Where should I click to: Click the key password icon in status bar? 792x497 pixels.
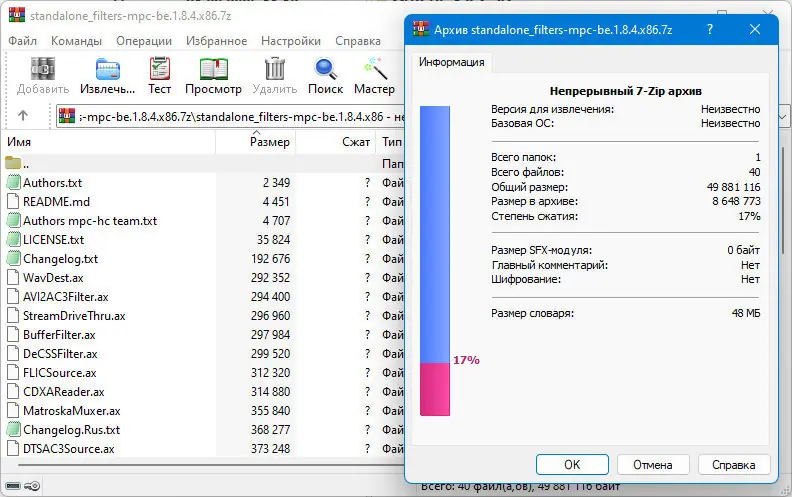32,486
